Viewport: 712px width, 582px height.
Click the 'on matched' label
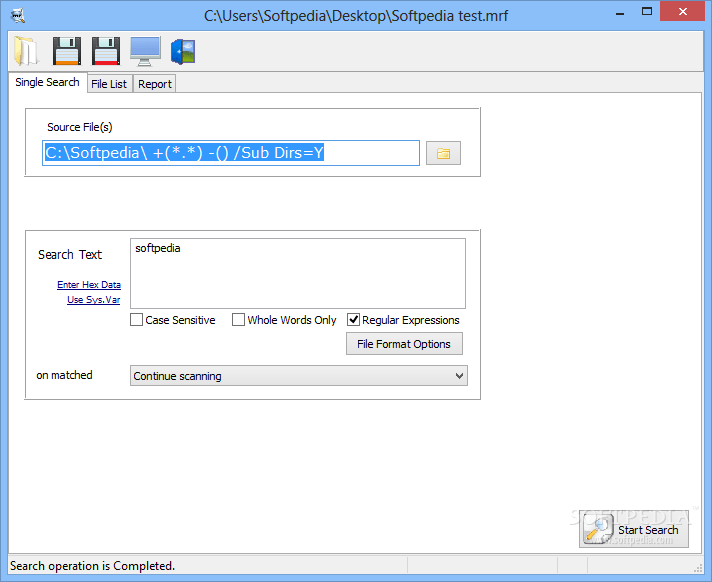(64, 375)
